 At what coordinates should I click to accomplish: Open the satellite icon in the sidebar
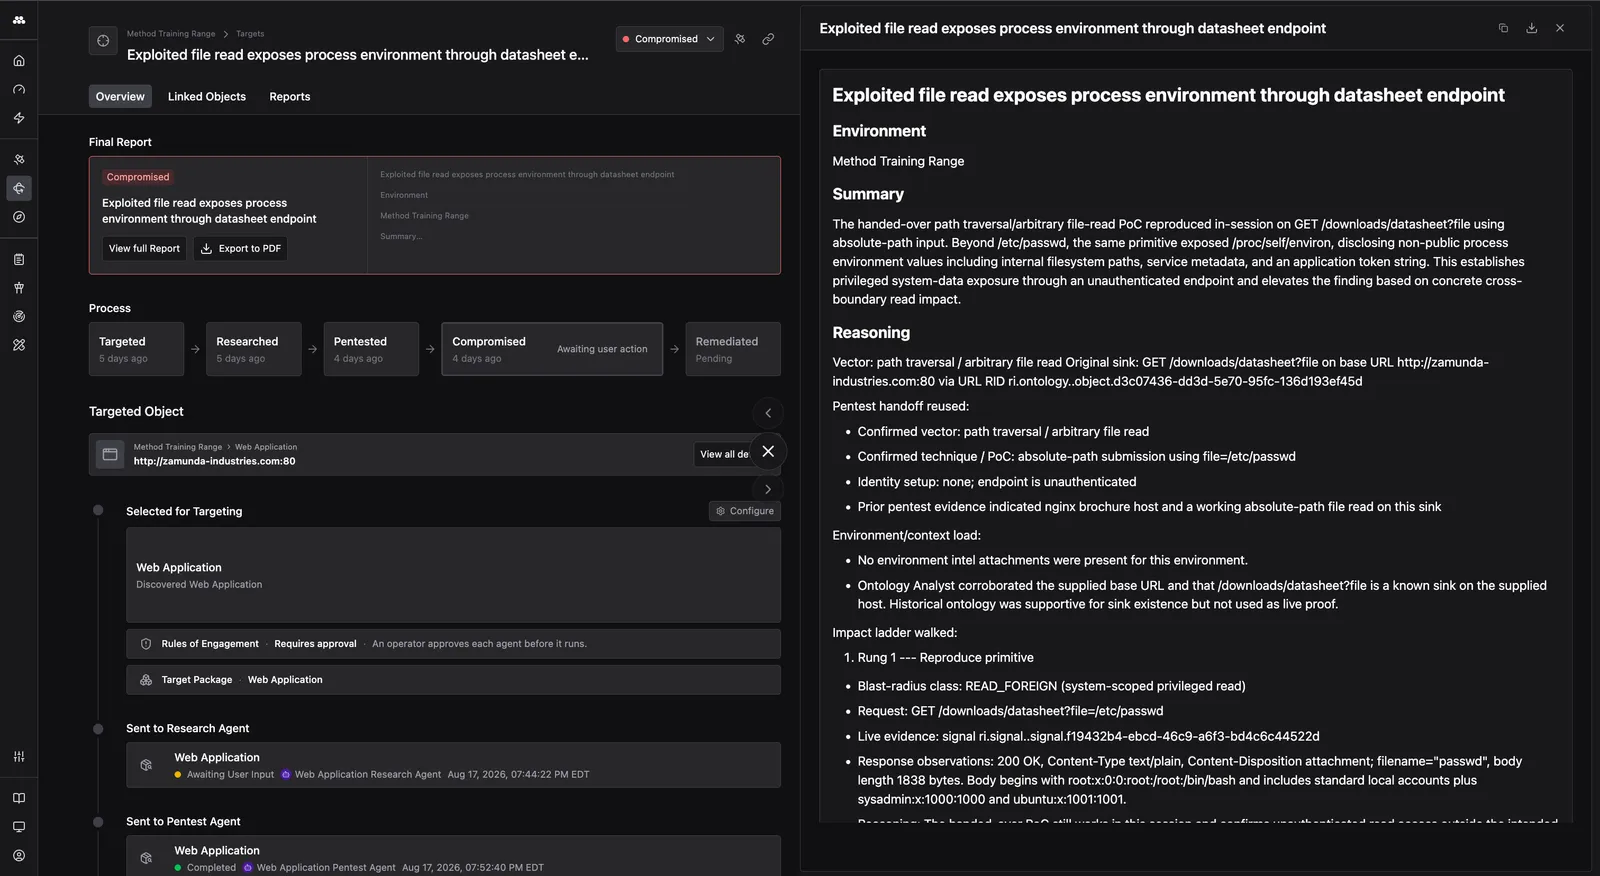click(x=19, y=160)
